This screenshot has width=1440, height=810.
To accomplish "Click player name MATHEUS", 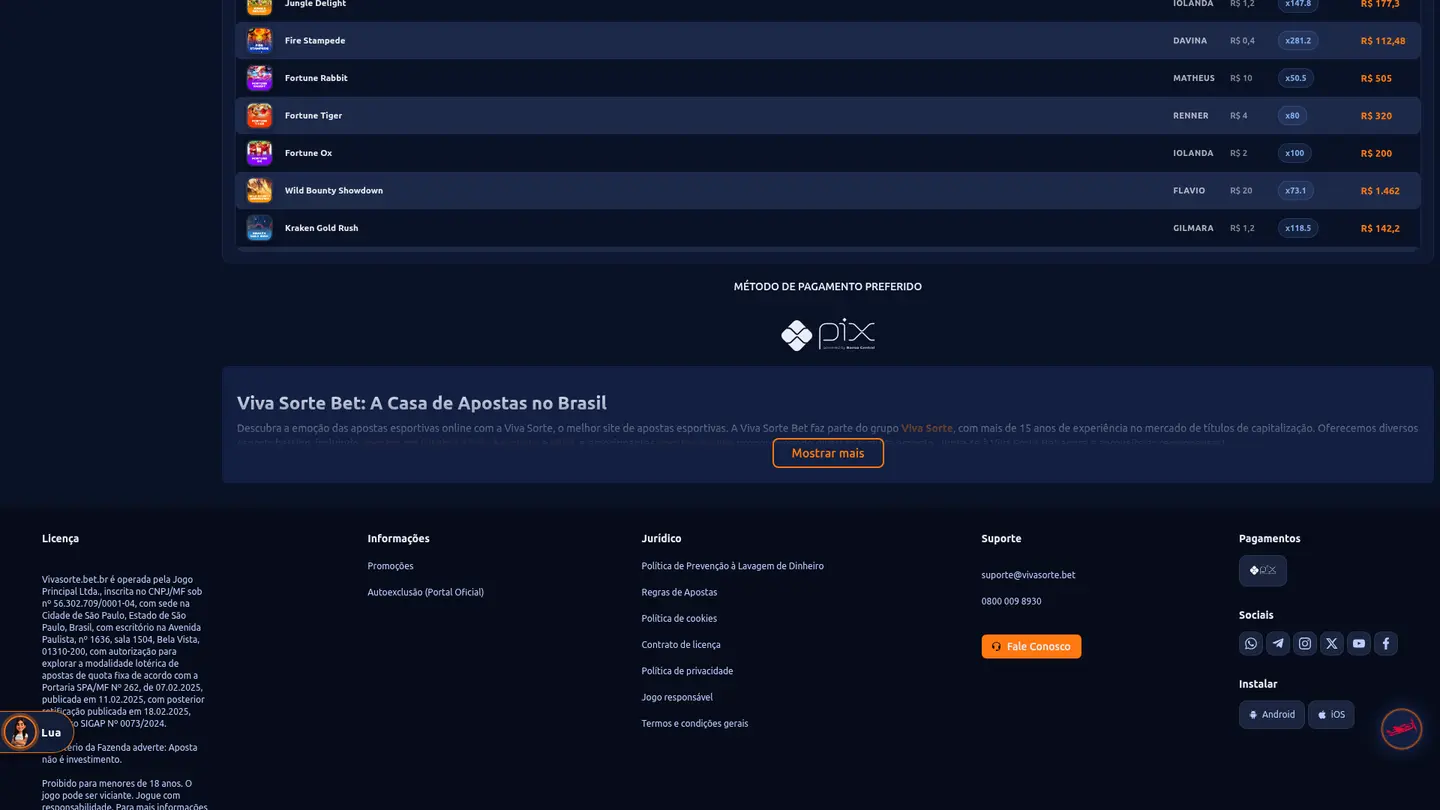I will (1194, 78).
